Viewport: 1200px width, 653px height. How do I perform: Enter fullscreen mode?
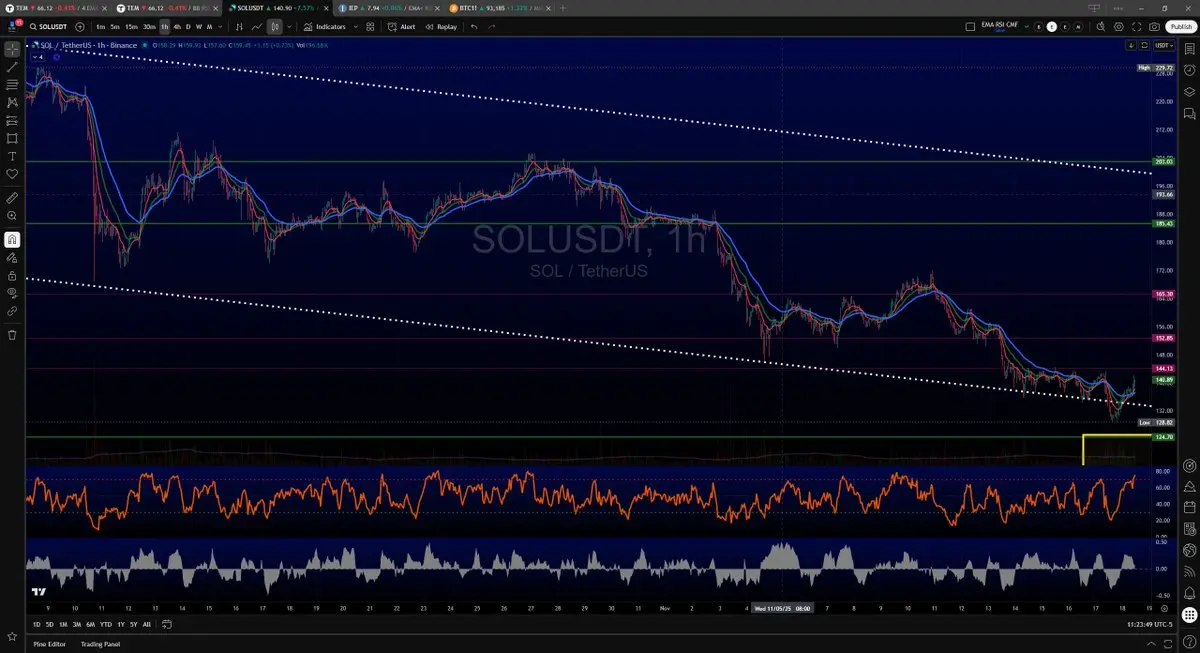pyautogui.click(x=1137, y=27)
